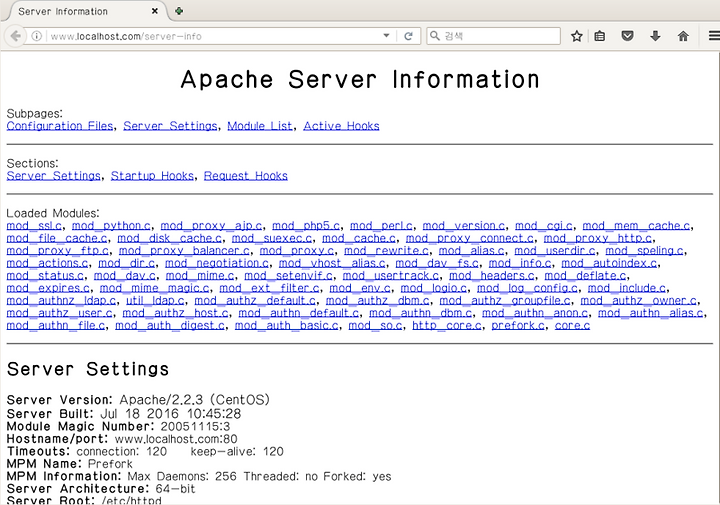The height and width of the screenshot is (505, 720).
Task: Open Server Settings subpage link under Subpages
Action: point(170,126)
